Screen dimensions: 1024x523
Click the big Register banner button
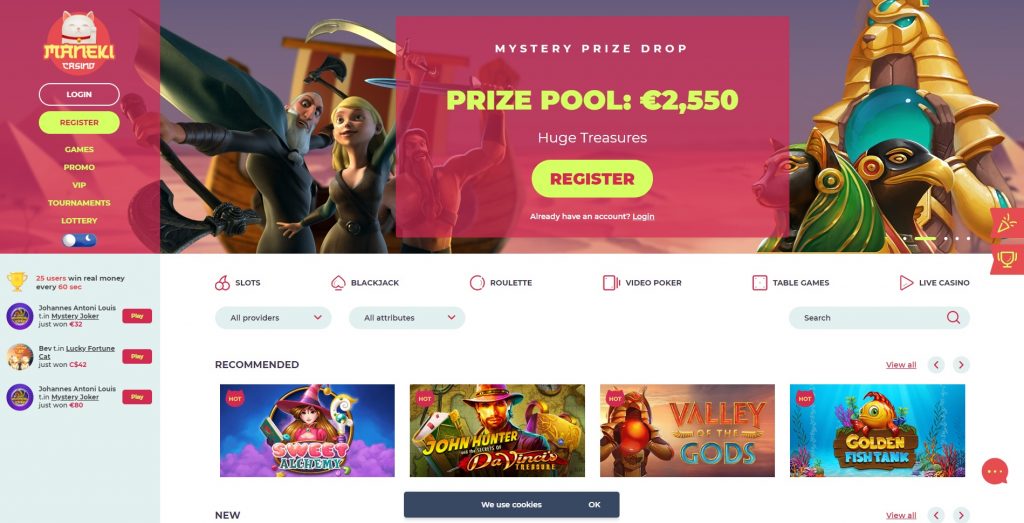click(x=592, y=179)
